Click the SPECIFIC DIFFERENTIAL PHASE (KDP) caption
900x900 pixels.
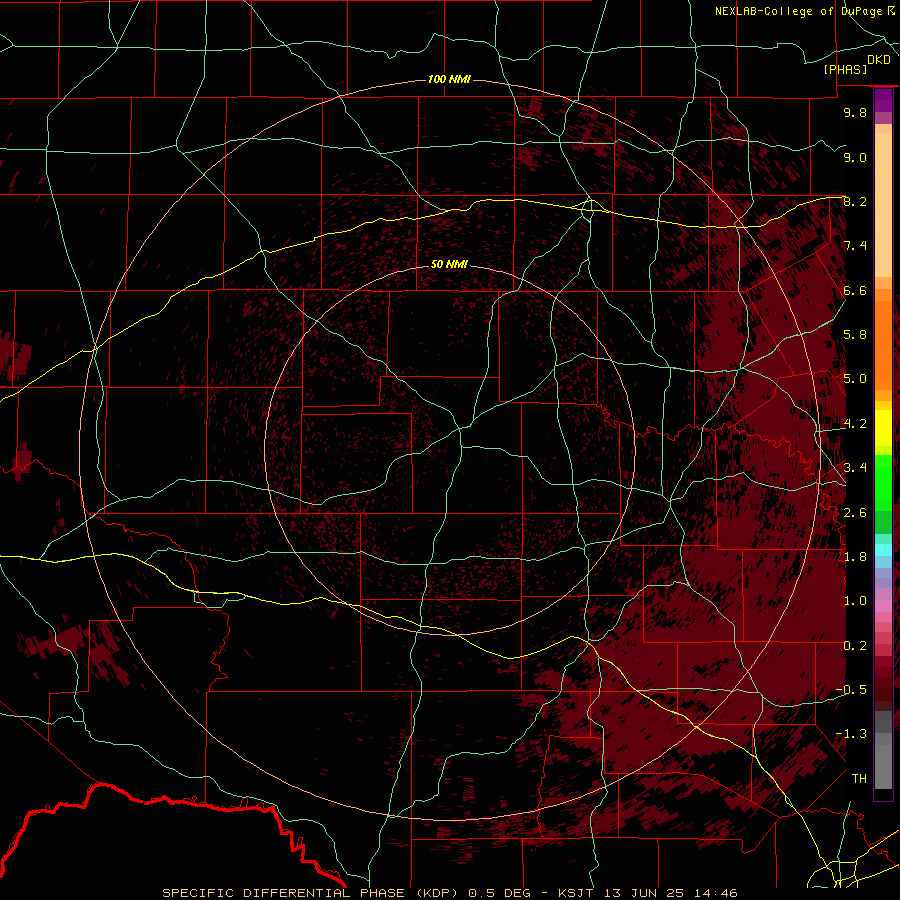310,893
